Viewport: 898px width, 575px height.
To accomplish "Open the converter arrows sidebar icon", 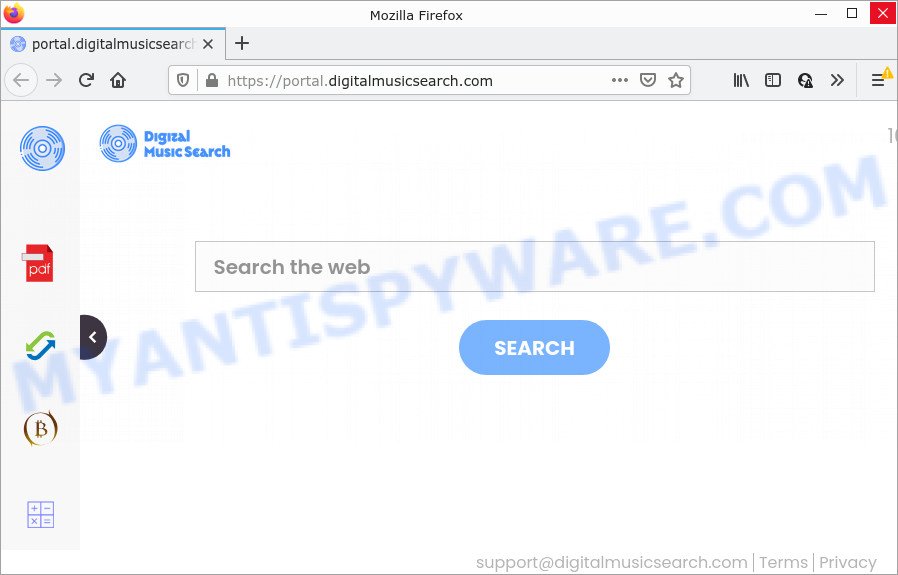I will [41, 346].
